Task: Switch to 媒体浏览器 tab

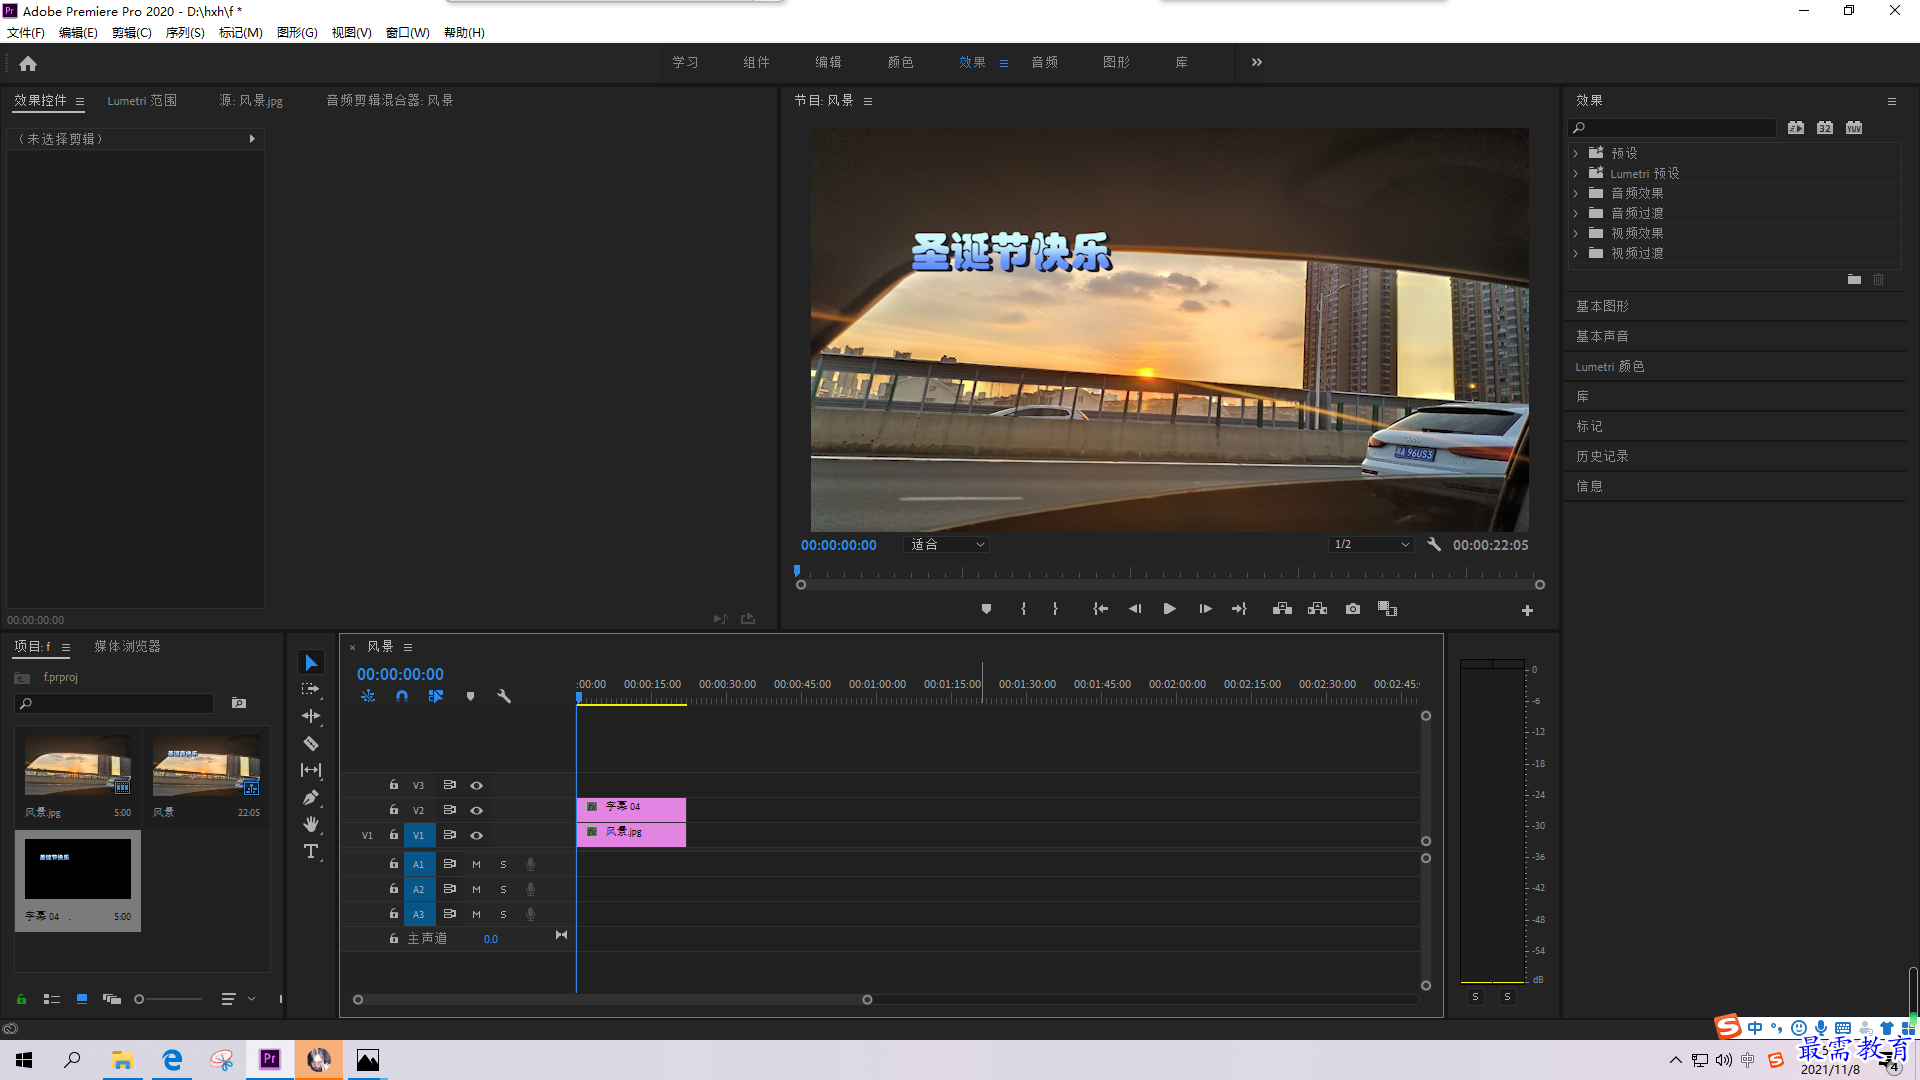Action: [x=127, y=646]
